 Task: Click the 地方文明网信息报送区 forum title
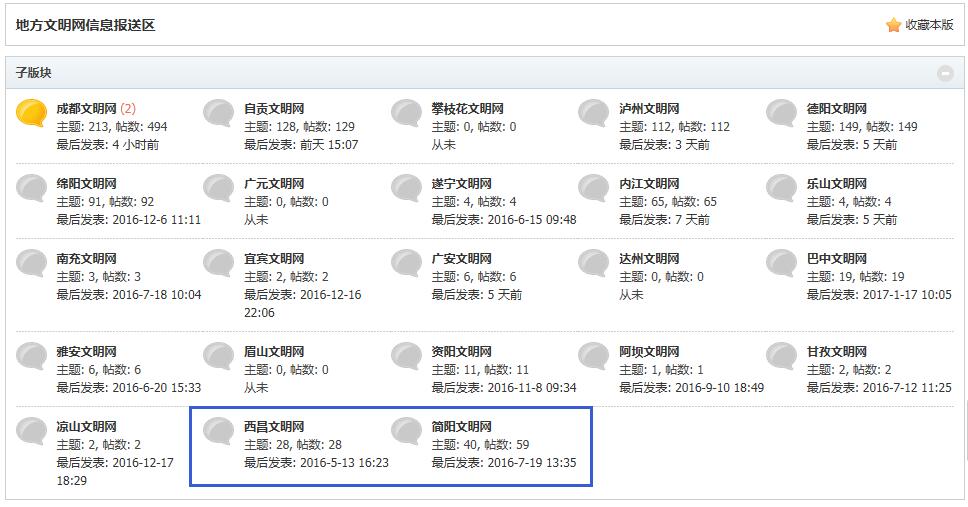(x=85, y=25)
